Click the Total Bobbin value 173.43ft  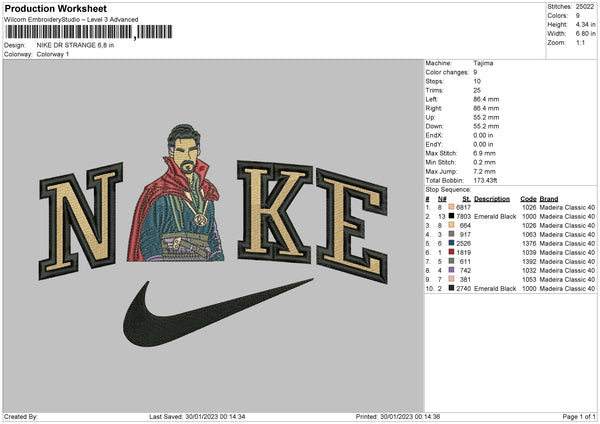(x=485, y=180)
